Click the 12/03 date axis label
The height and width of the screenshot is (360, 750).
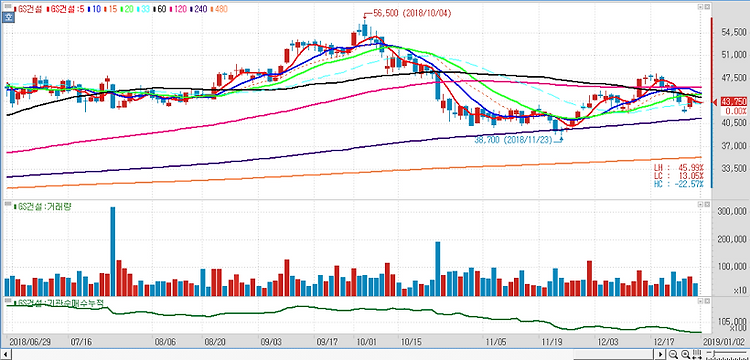[607, 342]
